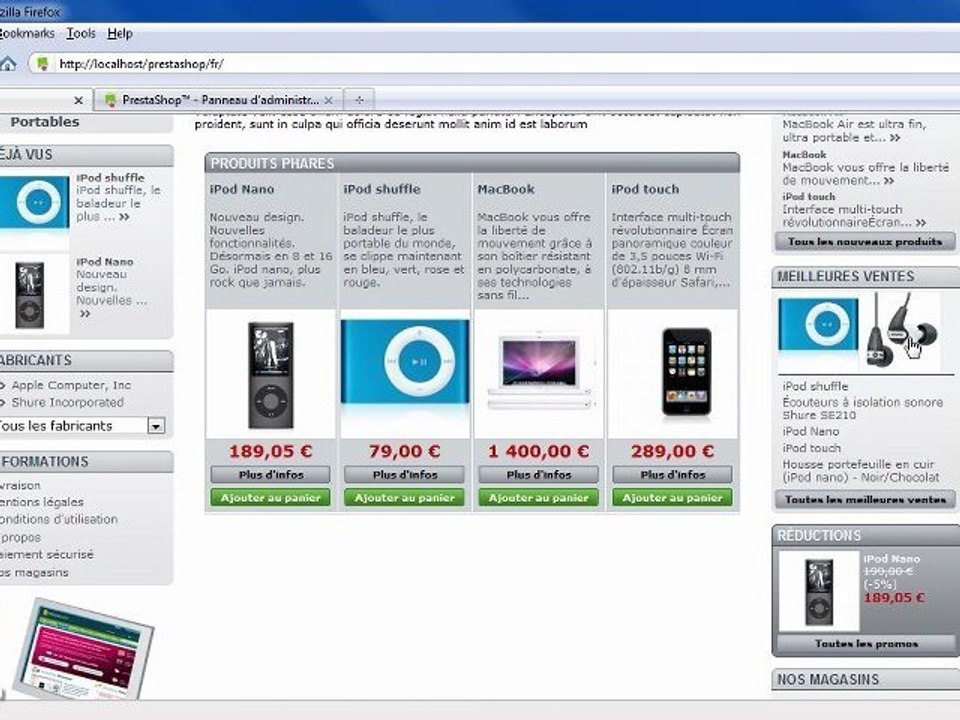Open iPod touch title in featured products
The width and height of the screenshot is (960, 720).
(x=645, y=189)
